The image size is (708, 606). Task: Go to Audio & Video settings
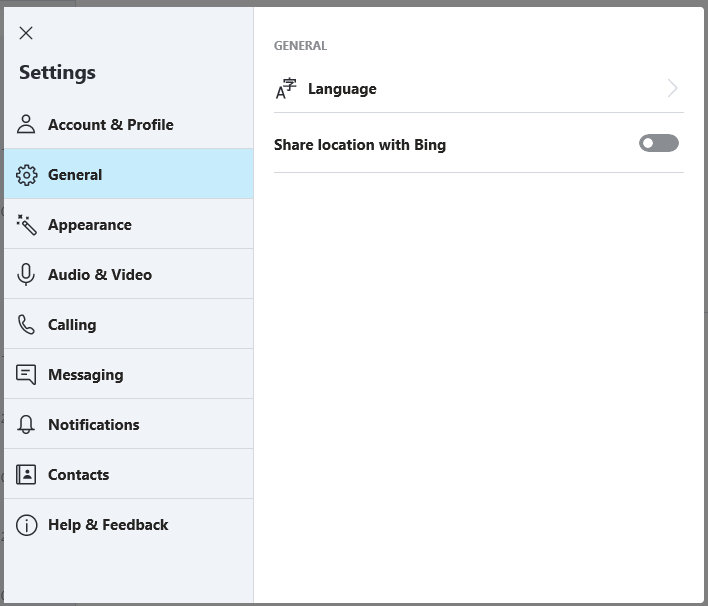pyautogui.click(x=129, y=275)
